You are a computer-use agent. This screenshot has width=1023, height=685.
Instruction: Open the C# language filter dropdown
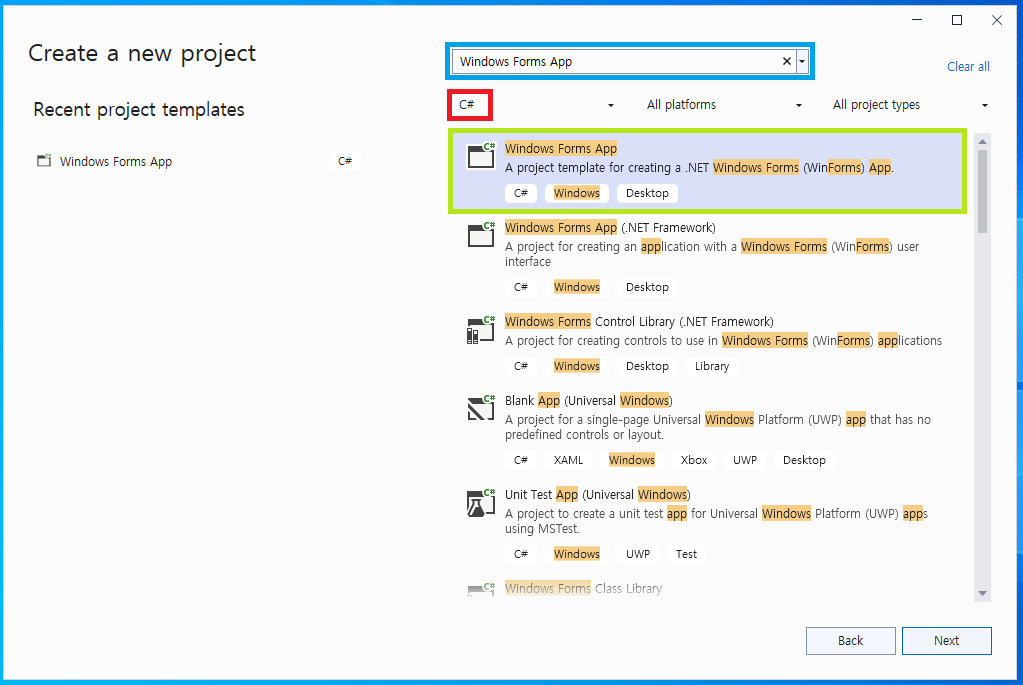point(535,105)
